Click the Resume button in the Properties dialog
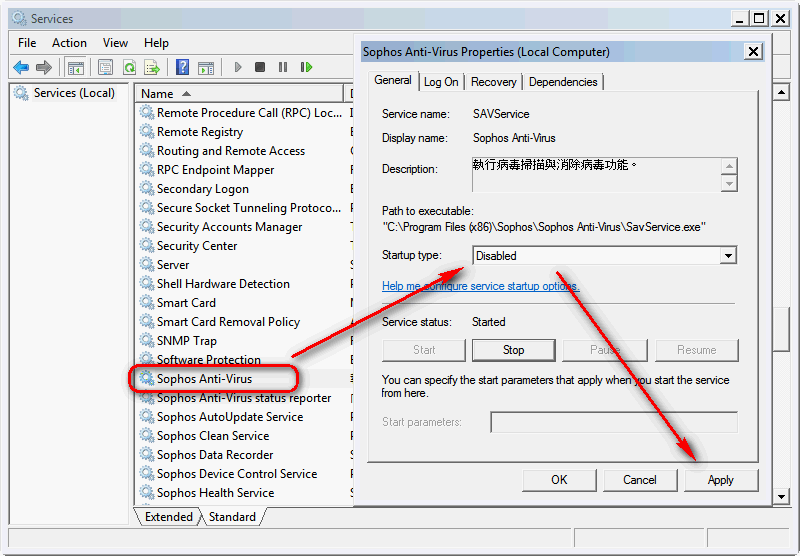Screen dimensions: 800x556 pos(696,350)
